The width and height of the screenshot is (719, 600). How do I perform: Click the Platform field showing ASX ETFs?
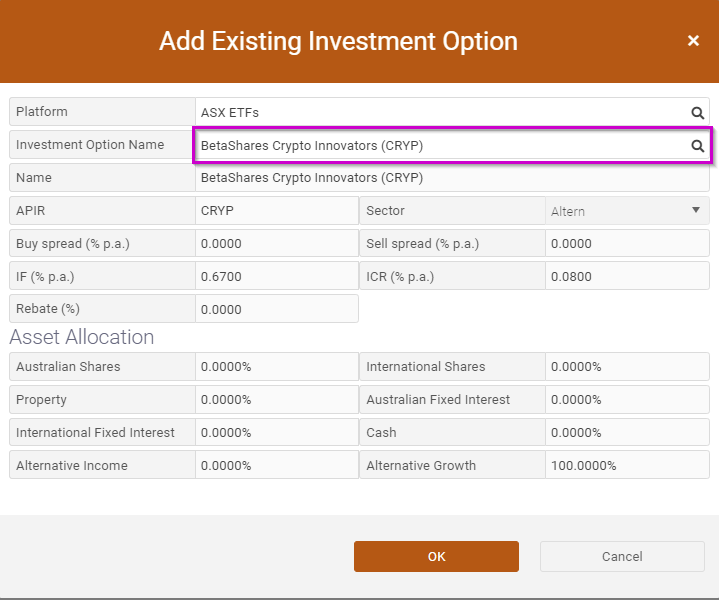tap(452, 112)
